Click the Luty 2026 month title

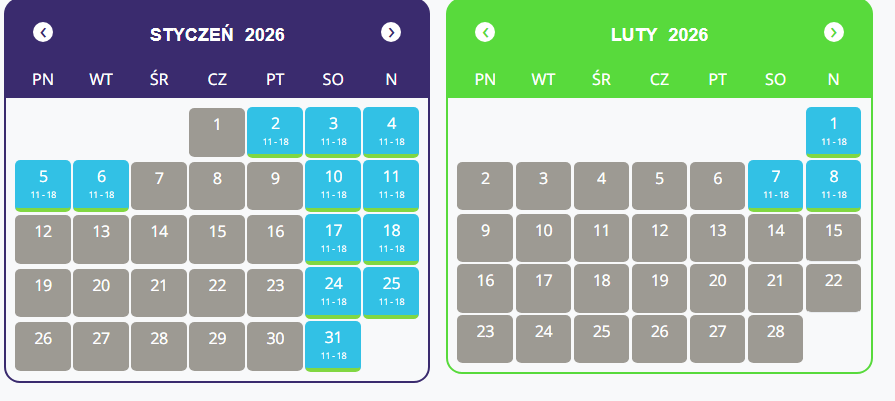[659, 35]
